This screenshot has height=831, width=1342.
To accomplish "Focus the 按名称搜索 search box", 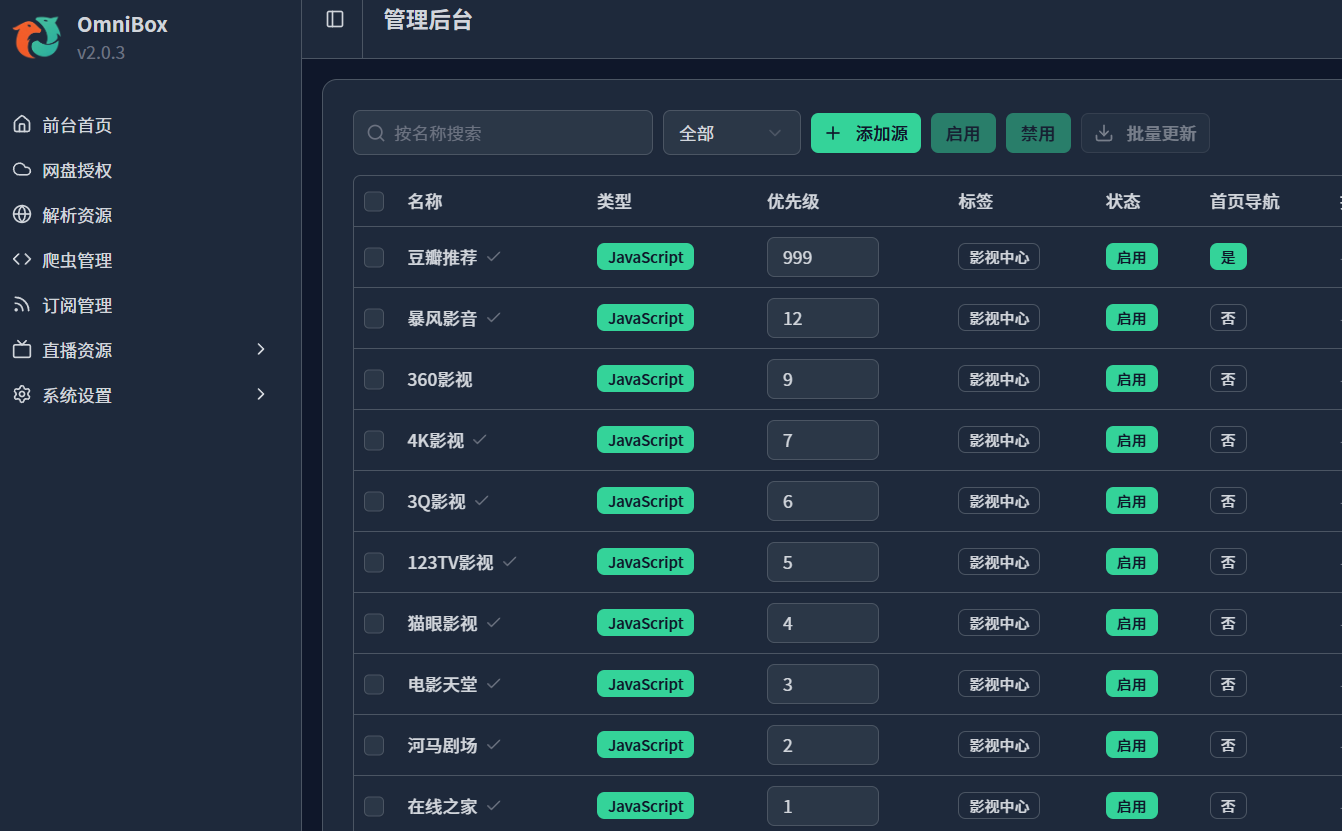I will click(503, 133).
